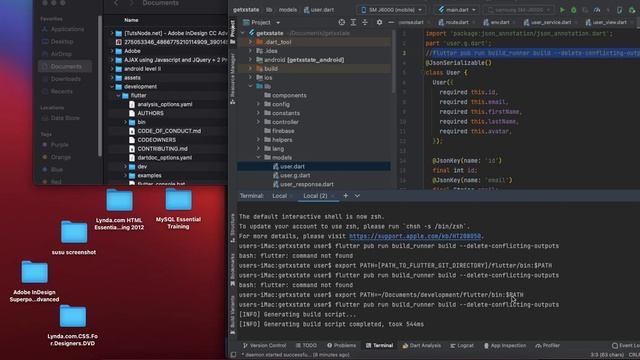Open main.dart run configuration dropdown
Screen dimensions: 640x360
tap(457, 10)
